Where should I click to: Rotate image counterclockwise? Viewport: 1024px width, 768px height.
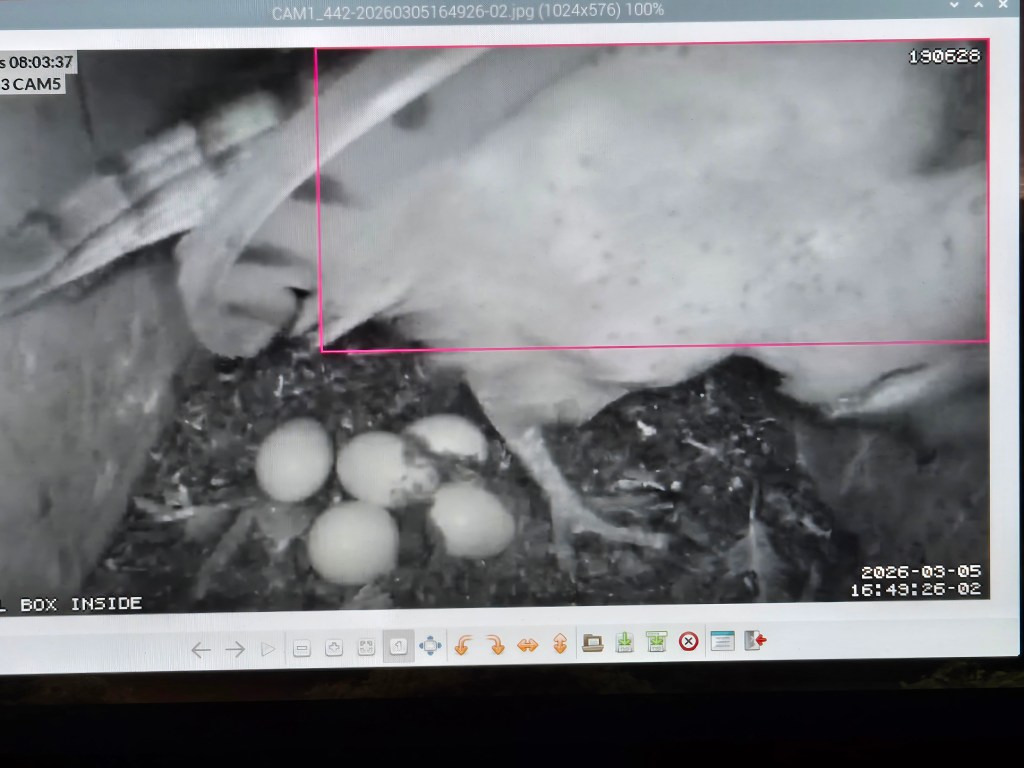(x=463, y=645)
